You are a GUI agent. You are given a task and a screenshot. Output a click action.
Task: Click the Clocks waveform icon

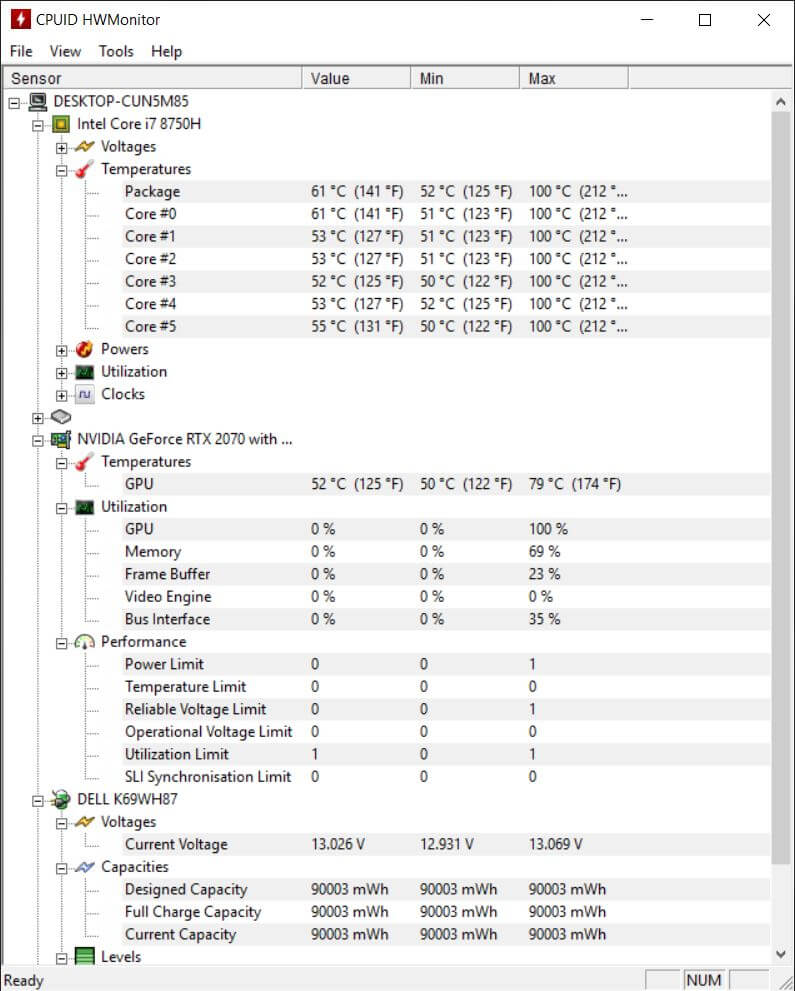(85, 394)
